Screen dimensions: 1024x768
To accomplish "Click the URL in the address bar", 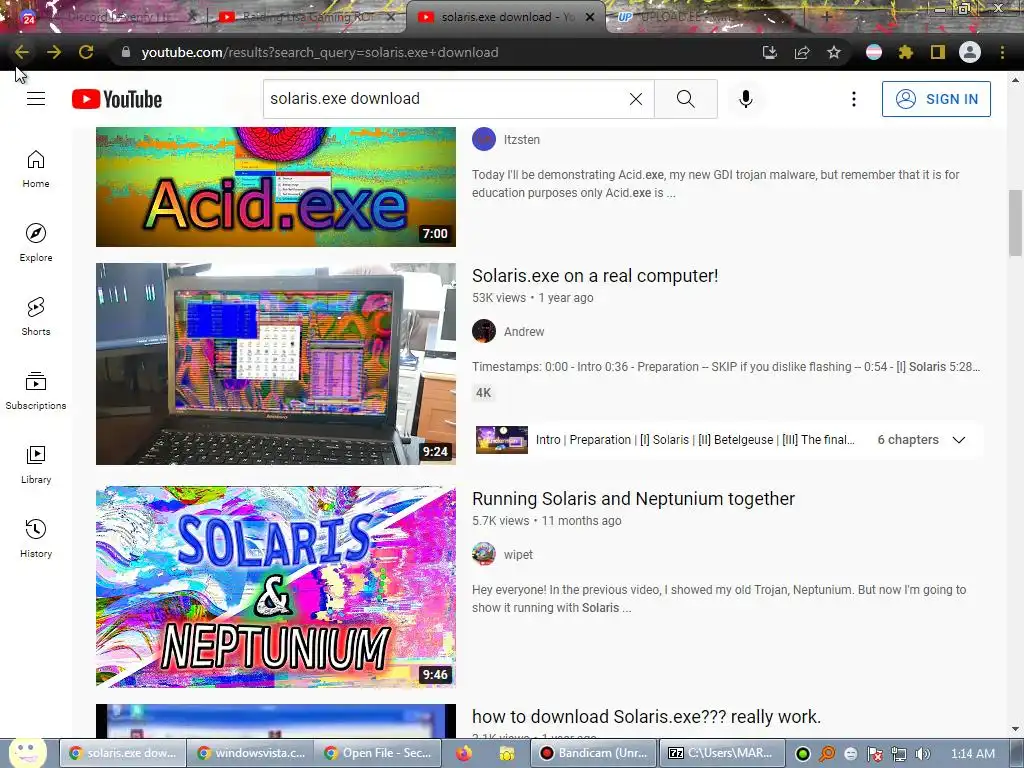I will click(x=320, y=52).
